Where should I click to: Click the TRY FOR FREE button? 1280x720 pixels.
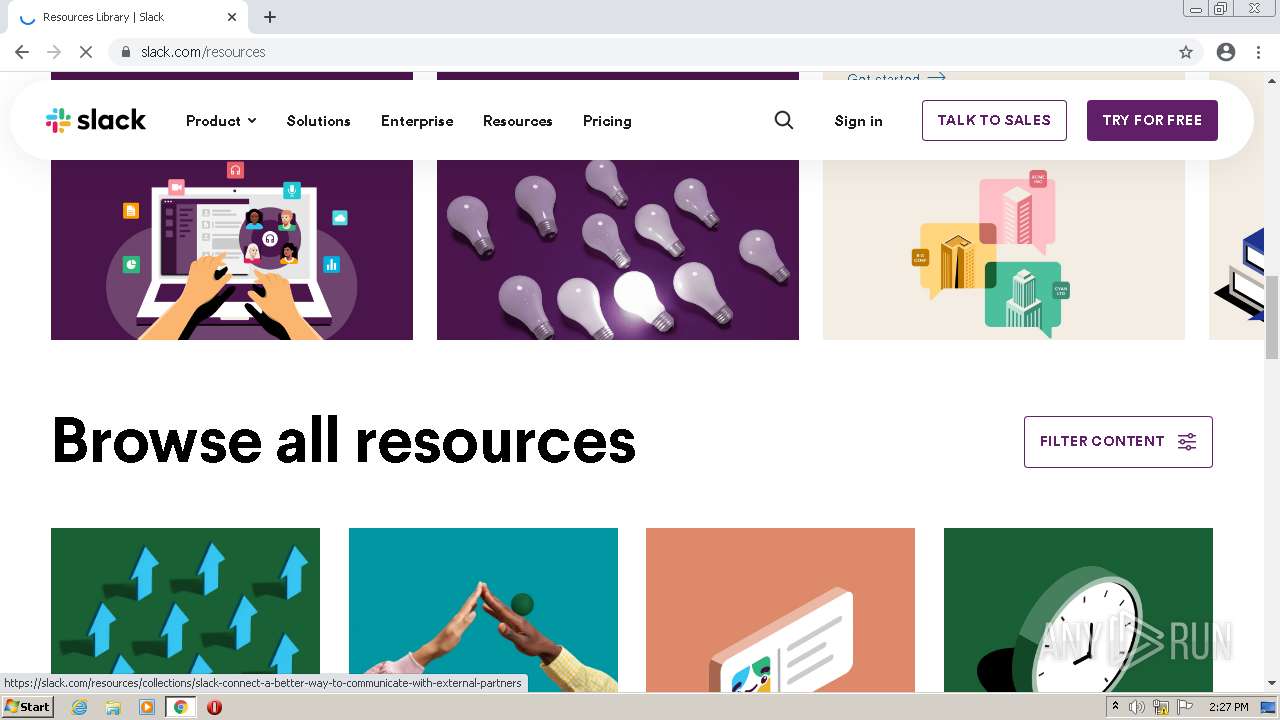[x=1152, y=120]
